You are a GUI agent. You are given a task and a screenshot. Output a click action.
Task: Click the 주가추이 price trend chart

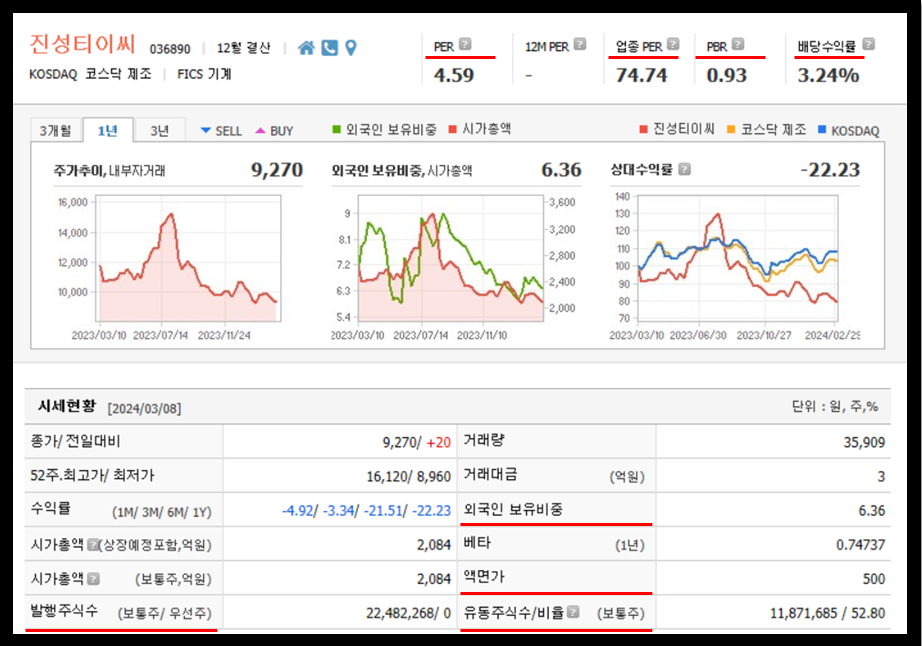click(188, 259)
